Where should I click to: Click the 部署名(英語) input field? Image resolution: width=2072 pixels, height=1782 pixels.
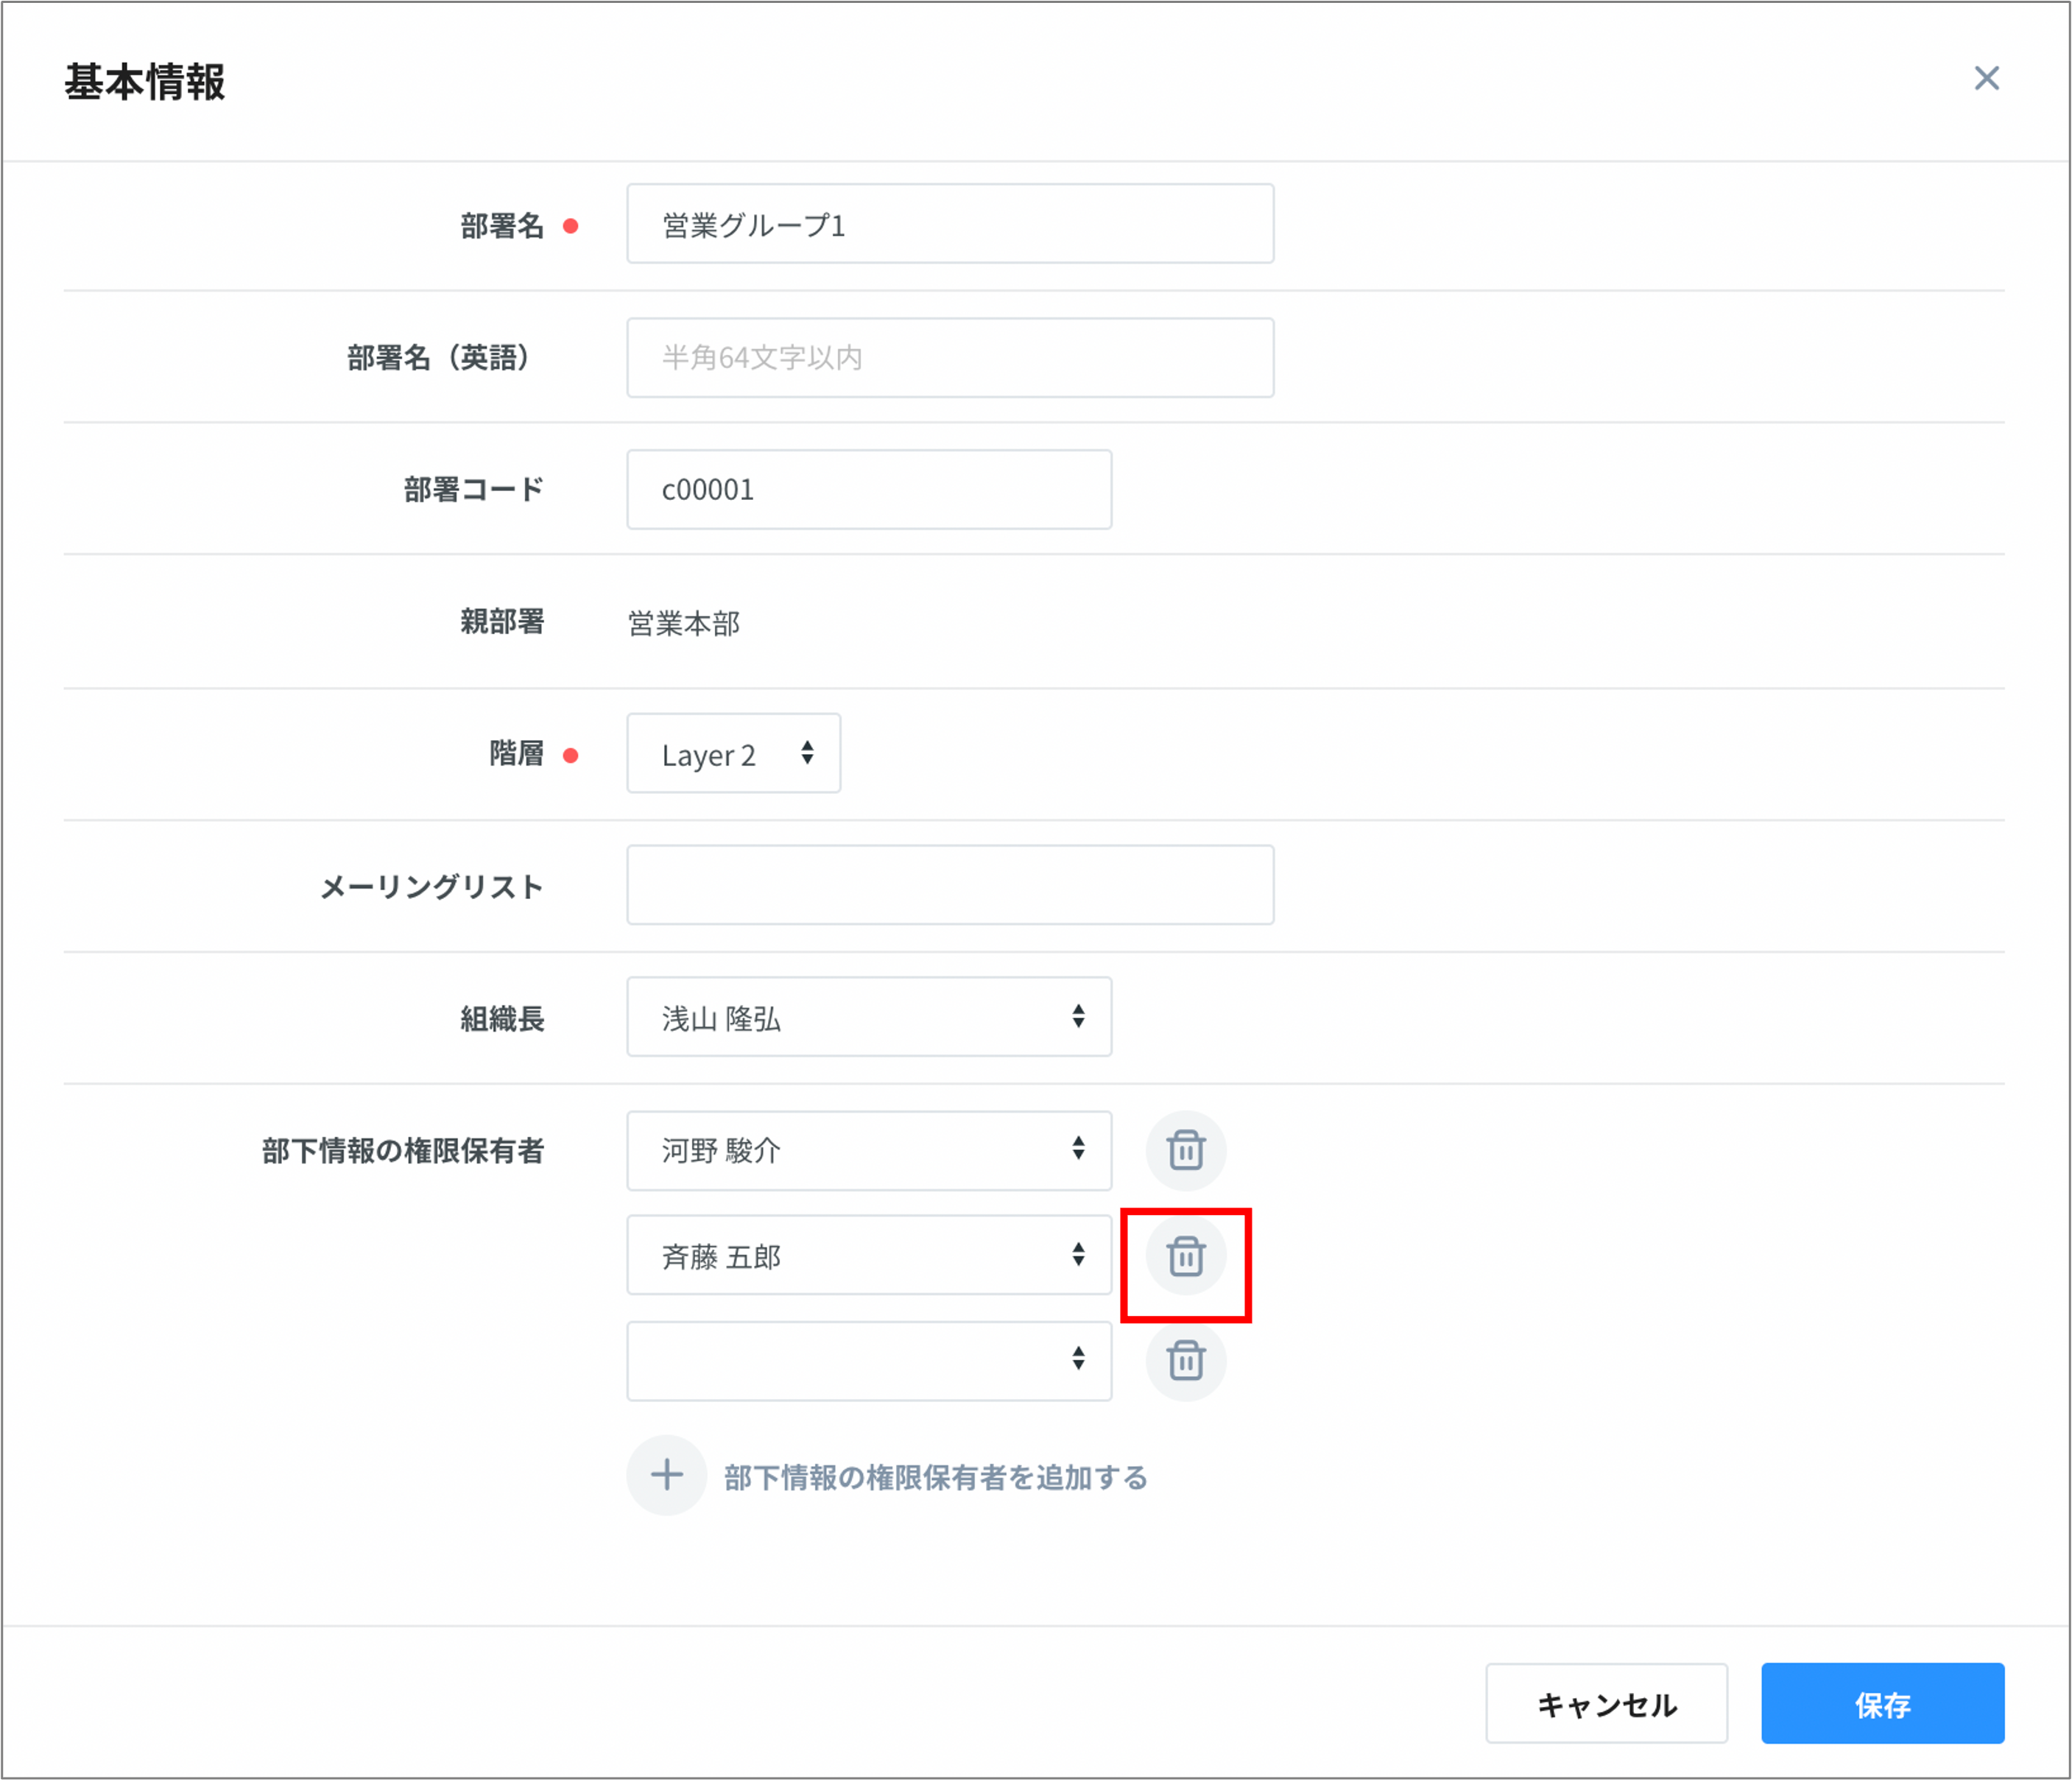click(949, 358)
